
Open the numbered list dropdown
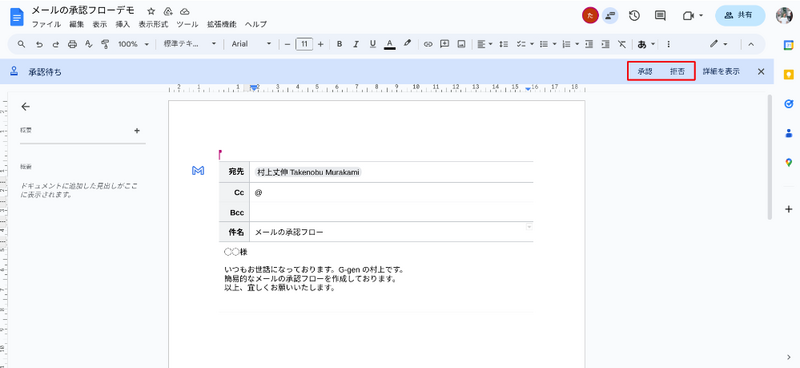(x=570, y=44)
